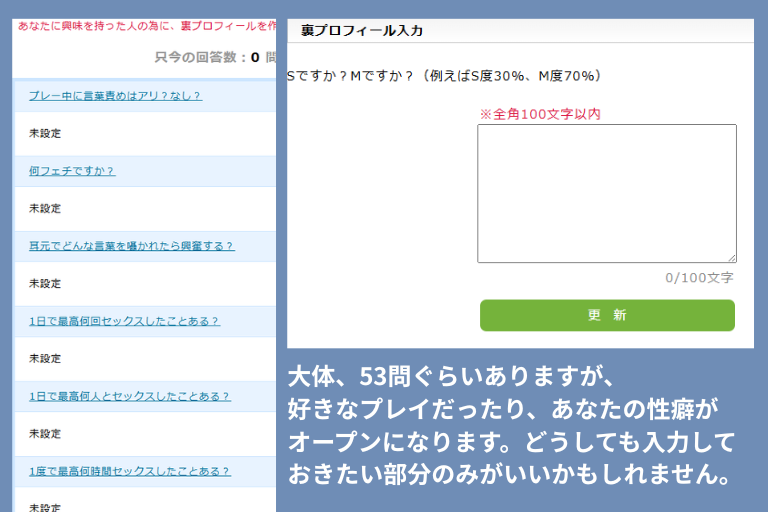Image resolution: width=768 pixels, height=512 pixels.
Task: Click the 只今の回答数 counter text
Action: click(215, 57)
